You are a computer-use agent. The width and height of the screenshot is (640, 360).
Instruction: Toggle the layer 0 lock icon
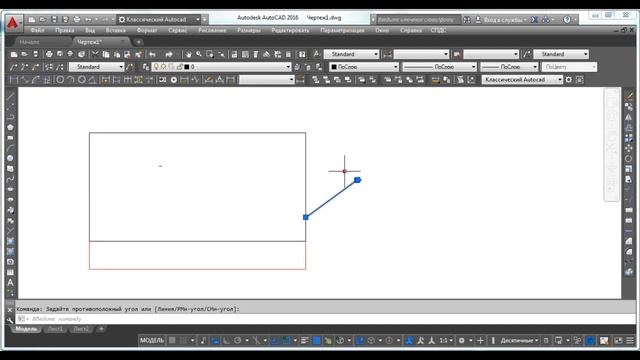pyautogui.click(x=179, y=67)
